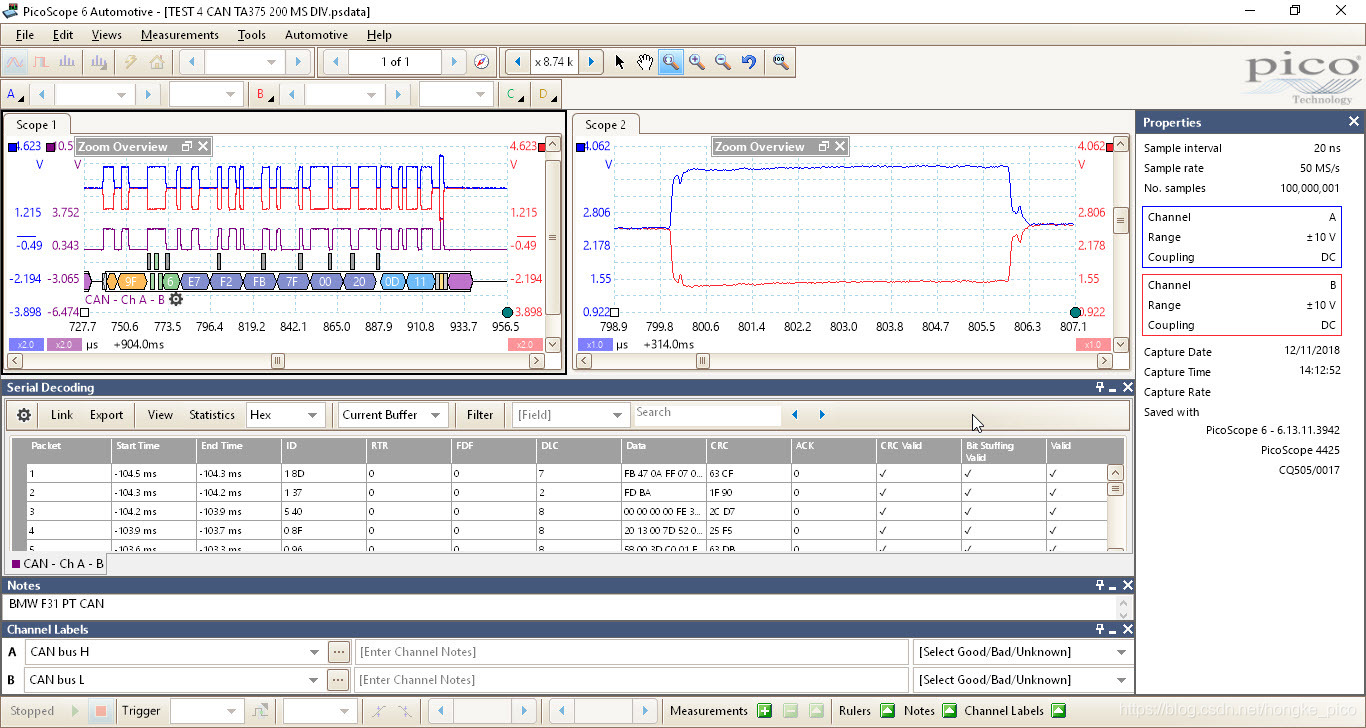Viewport: 1366px width, 728px height.
Task: Open the File menu
Action: tap(25, 34)
